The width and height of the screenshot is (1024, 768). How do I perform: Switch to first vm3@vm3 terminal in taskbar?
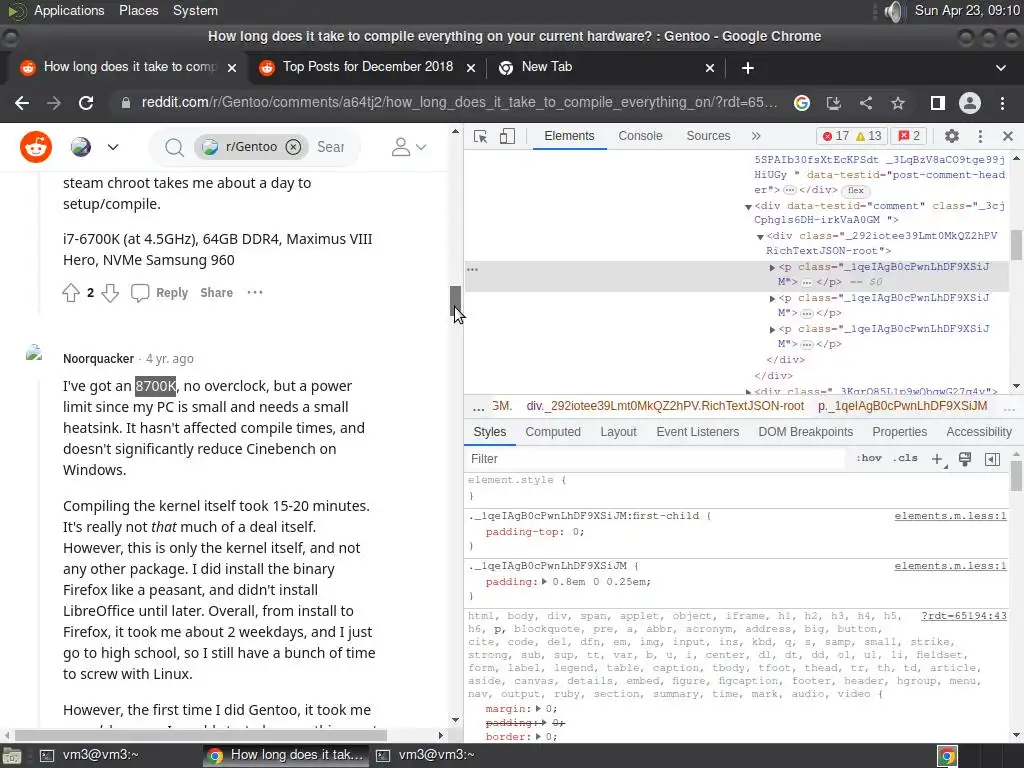[x=88, y=755]
